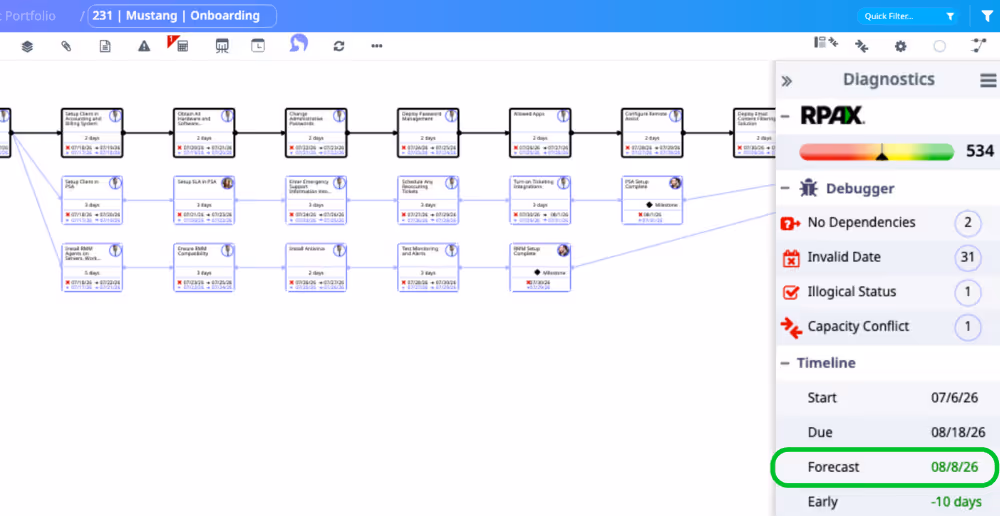The width and height of the screenshot is (1000, 516).
Task: Open the document notes icon
Action: pyautogui.click(x=105, y=46)
